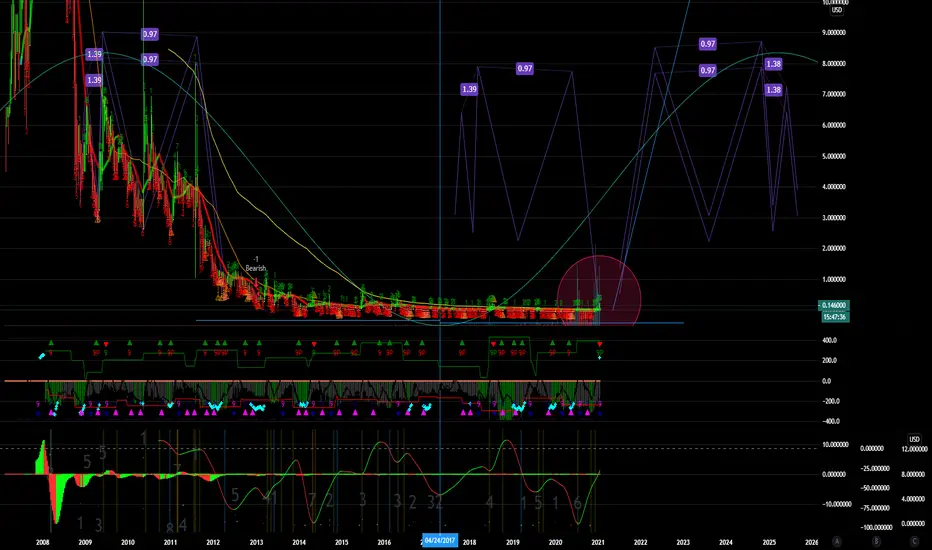The image size is (932, 550).
Task: Click the 2015 year label on time axis
Action: tap(341, 542)
